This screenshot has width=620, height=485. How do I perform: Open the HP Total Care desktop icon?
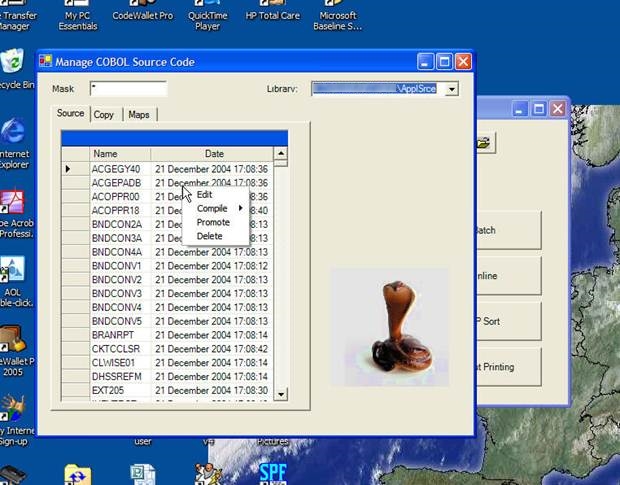click(x=272, y=11)
